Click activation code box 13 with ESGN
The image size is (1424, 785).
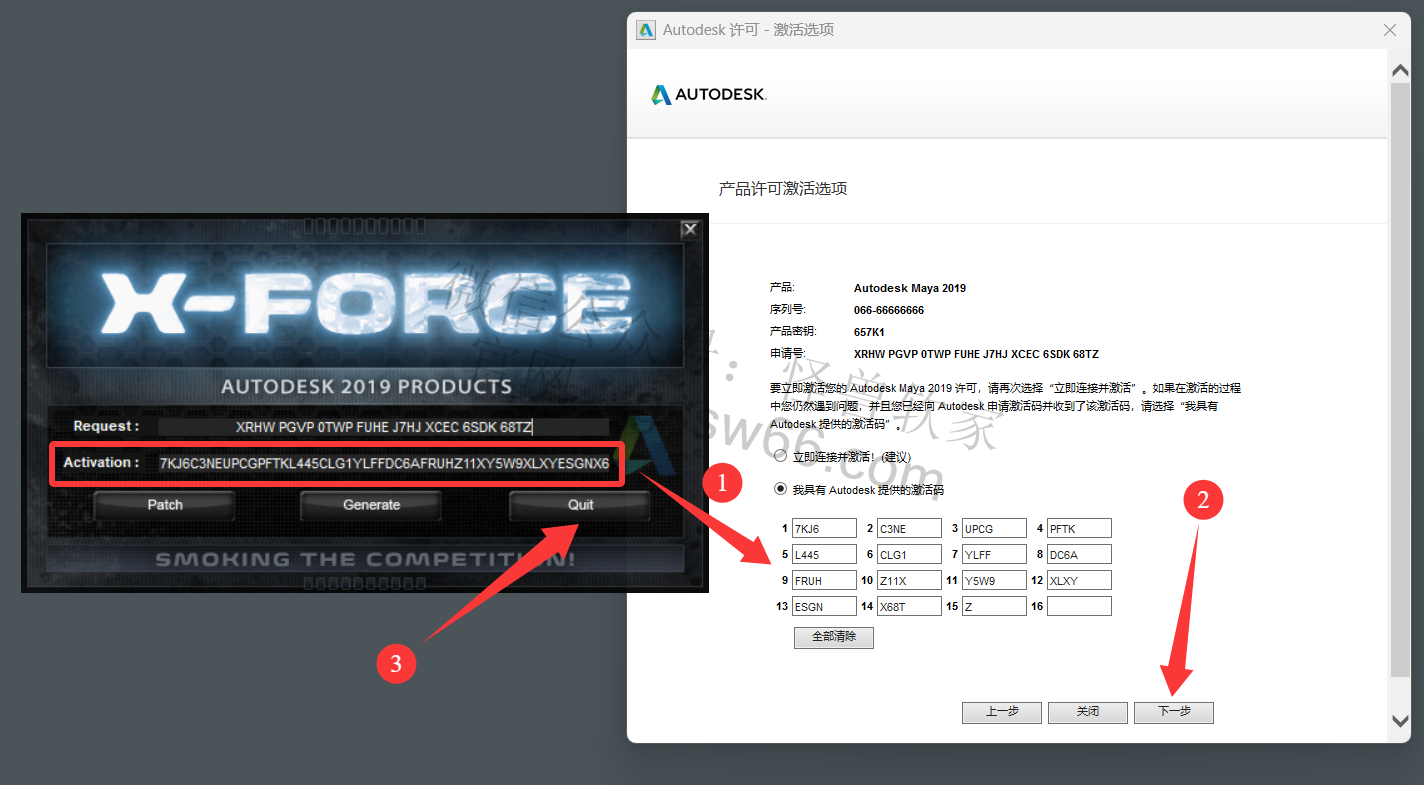click(x=824, y=606)
